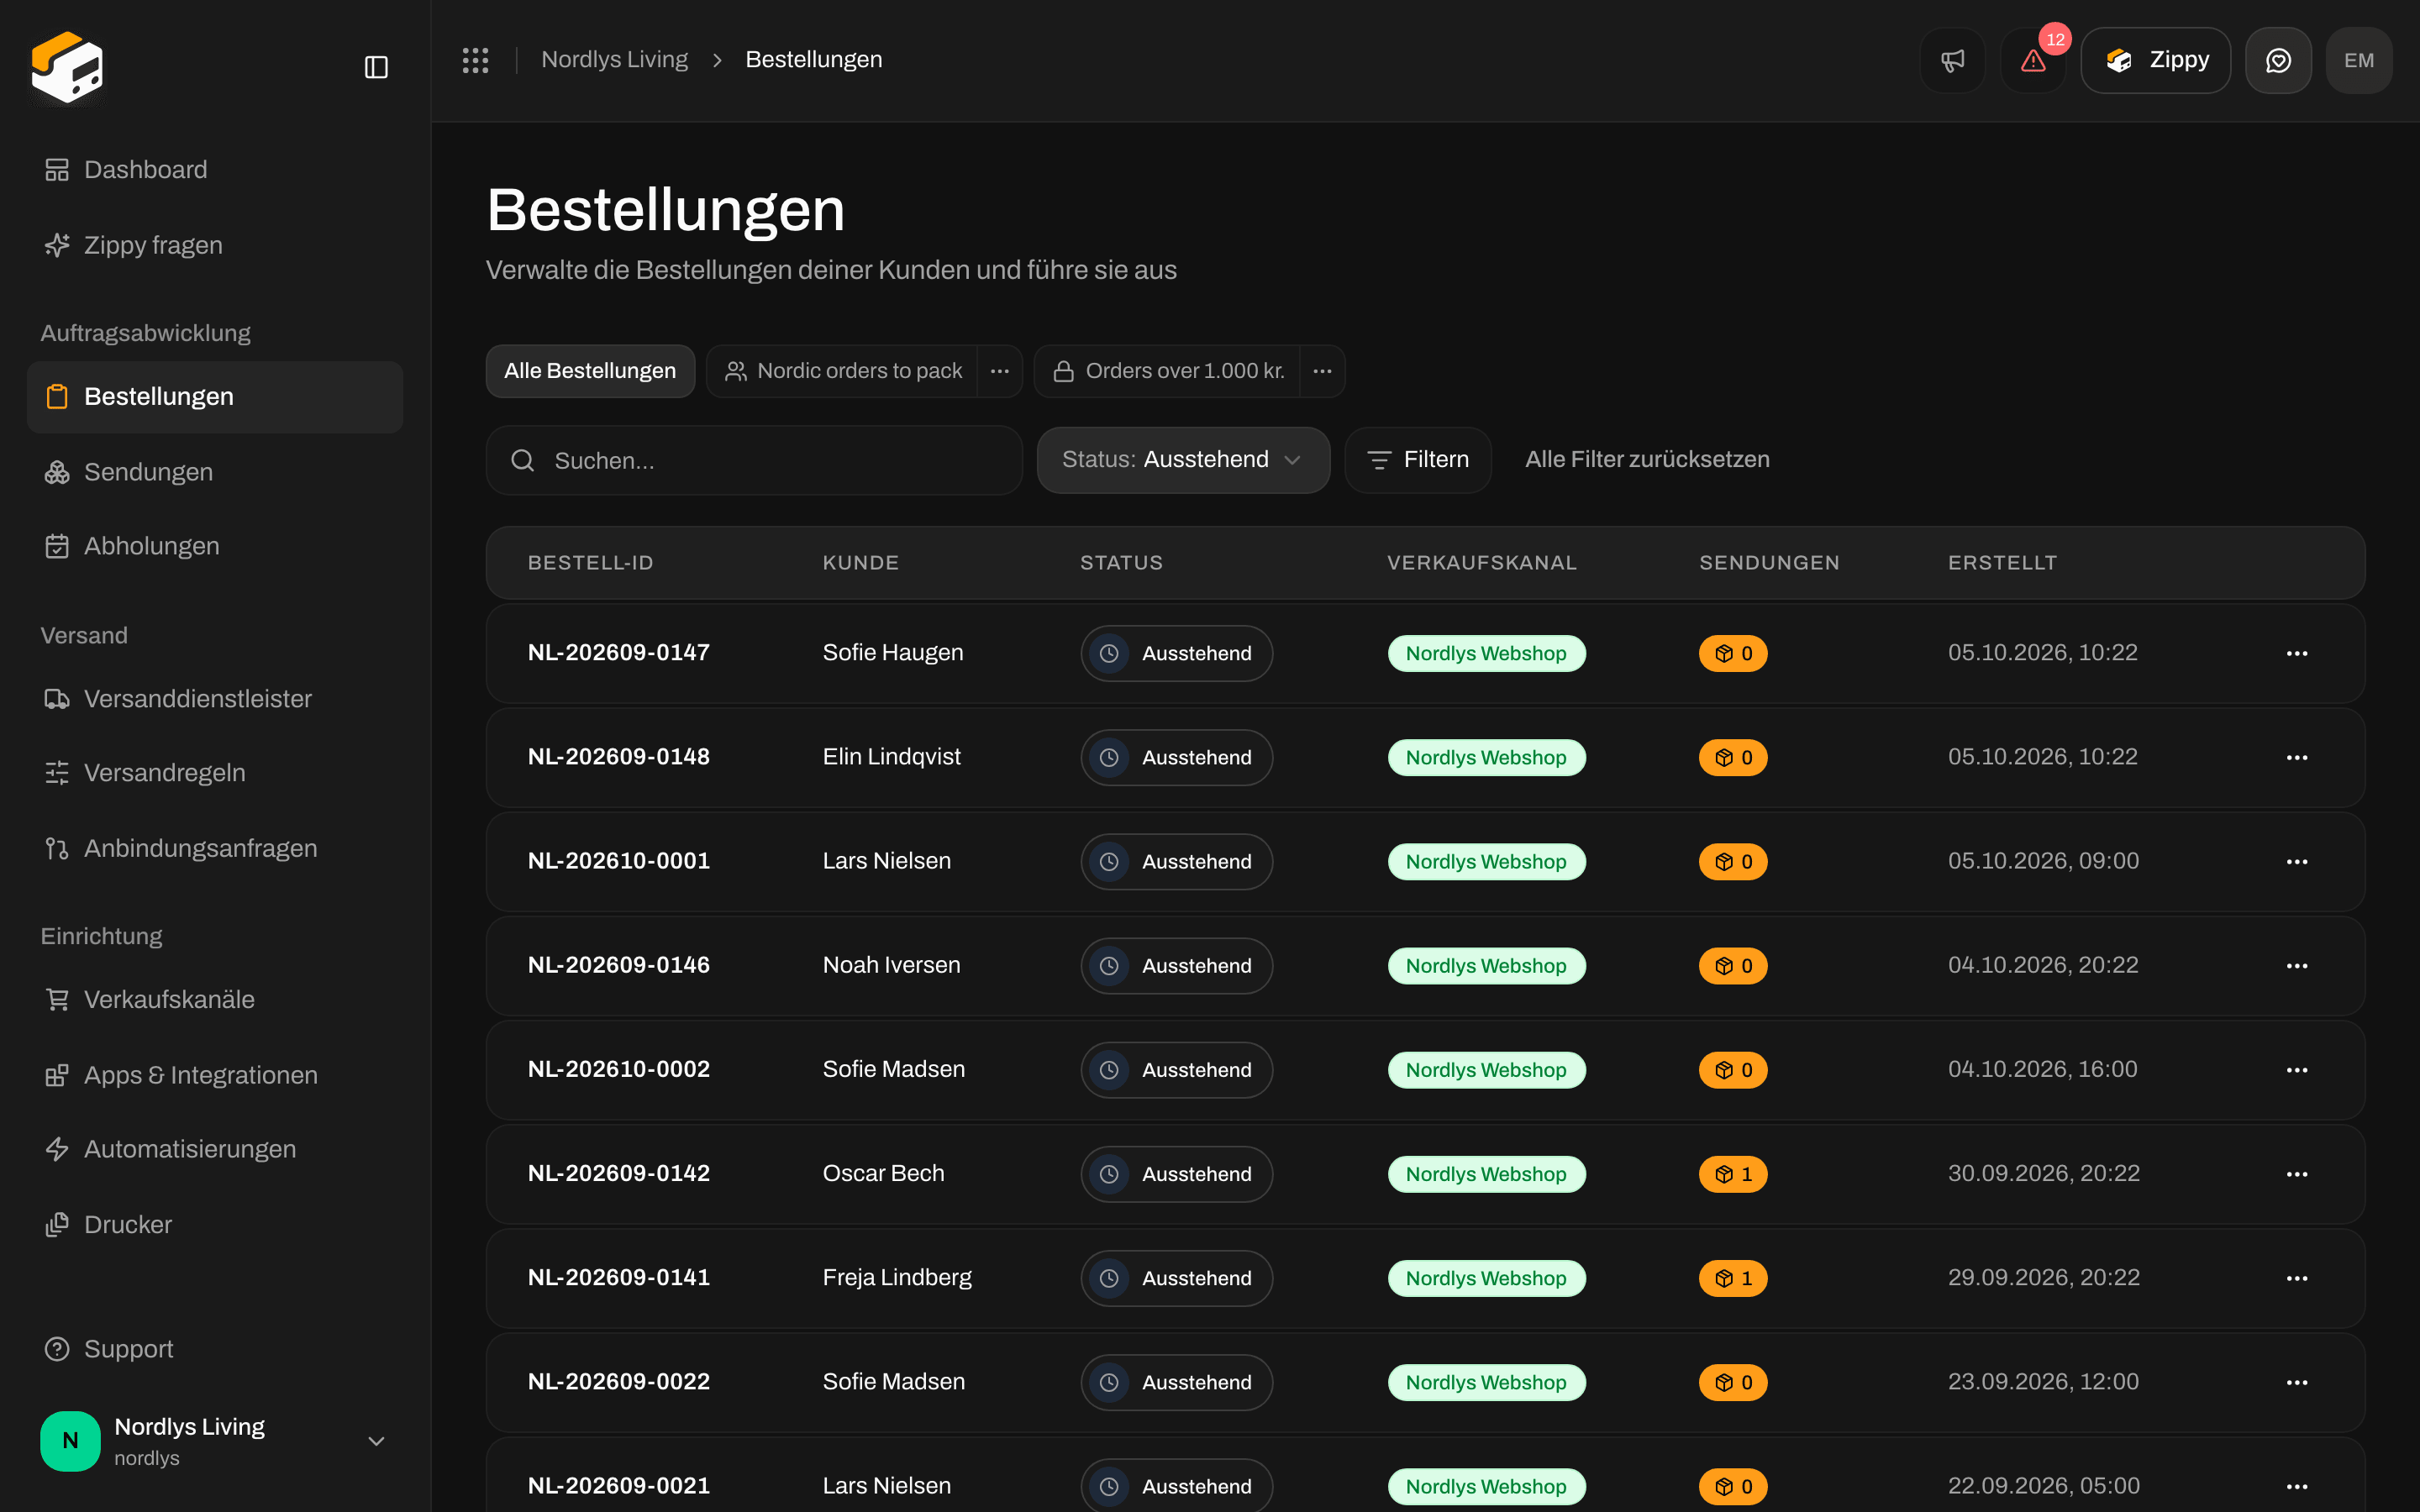The height and width of the screenshot is (1512, 2420).
Task: Open Verkaufskanäle in the sidebar
Action: click(215, 999)
